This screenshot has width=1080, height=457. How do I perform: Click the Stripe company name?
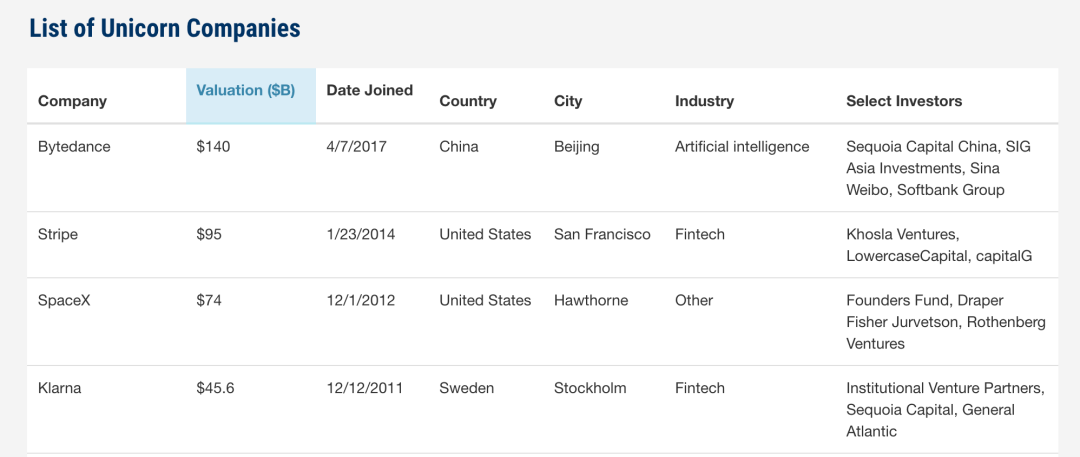point(58,235)
